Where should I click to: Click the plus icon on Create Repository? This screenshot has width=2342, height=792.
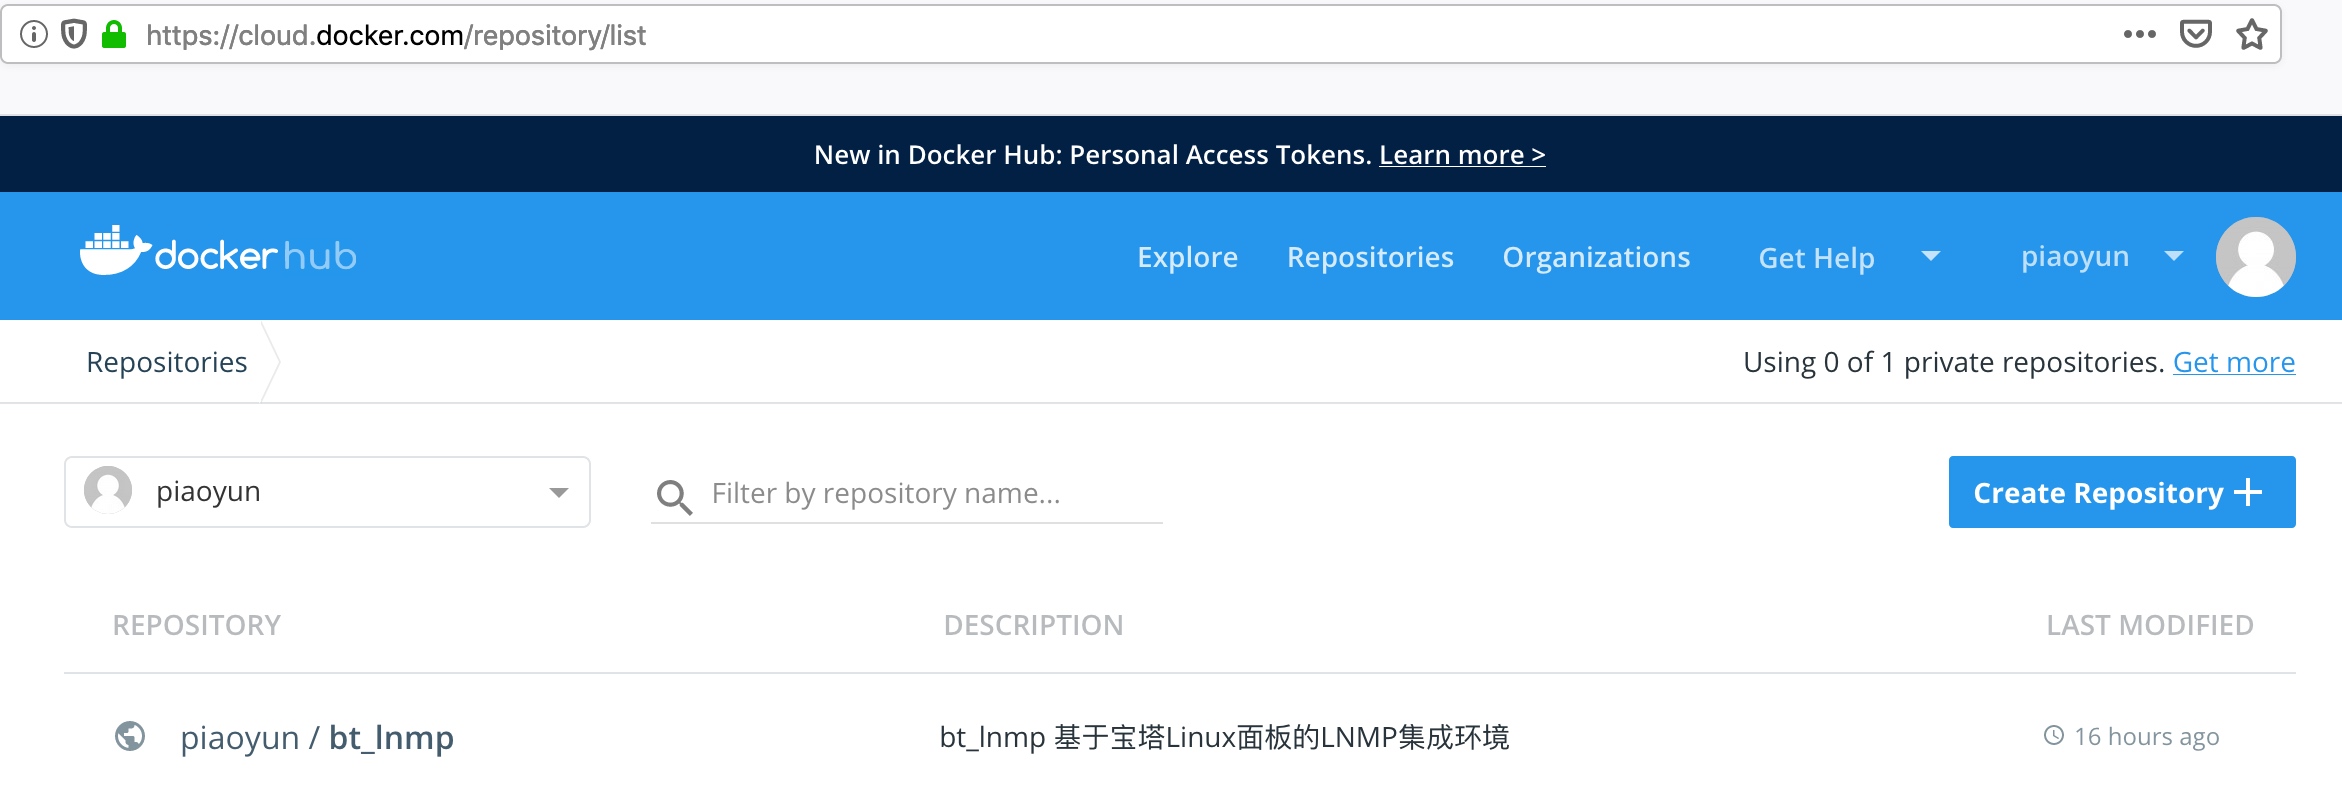pos(2248,492)
